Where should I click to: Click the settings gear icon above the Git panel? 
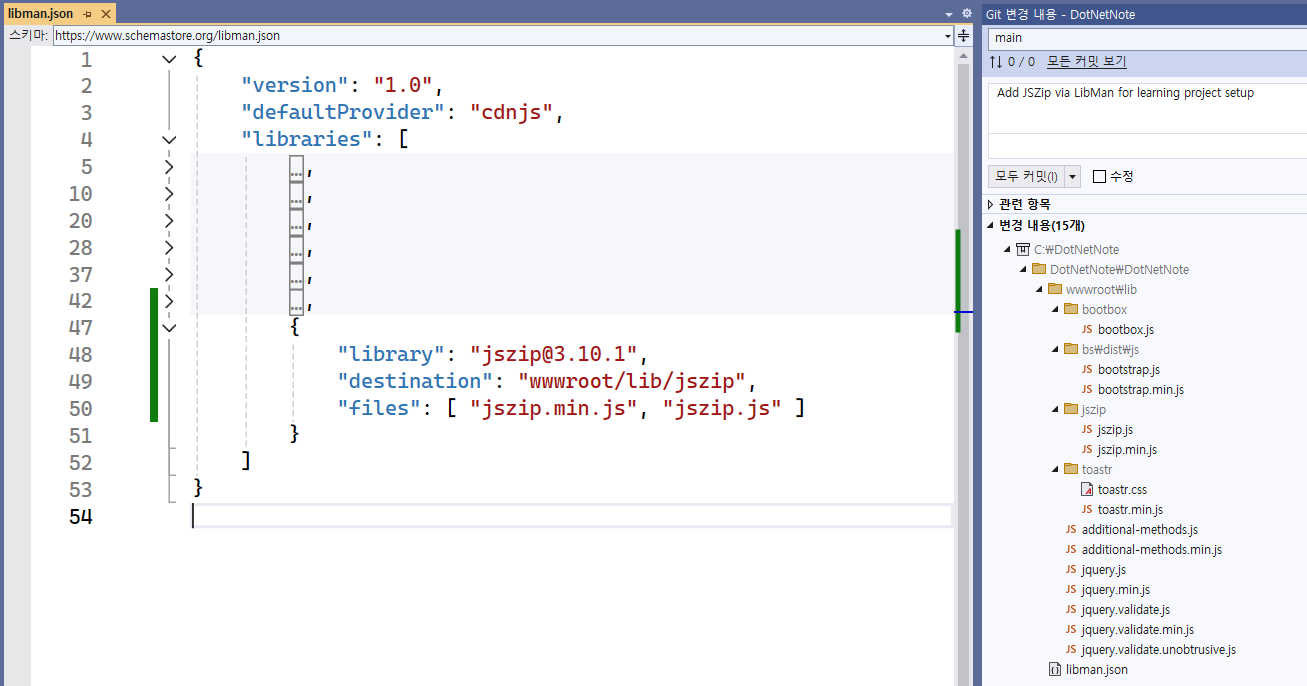click(x=965, y=14)
